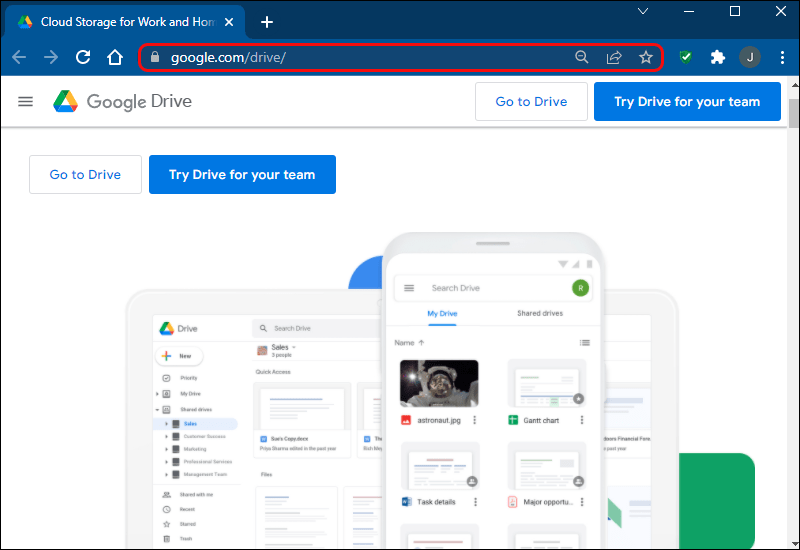This screenshot has height=550, width=800.
Task: Reload the current page
Action: [83, 58]
